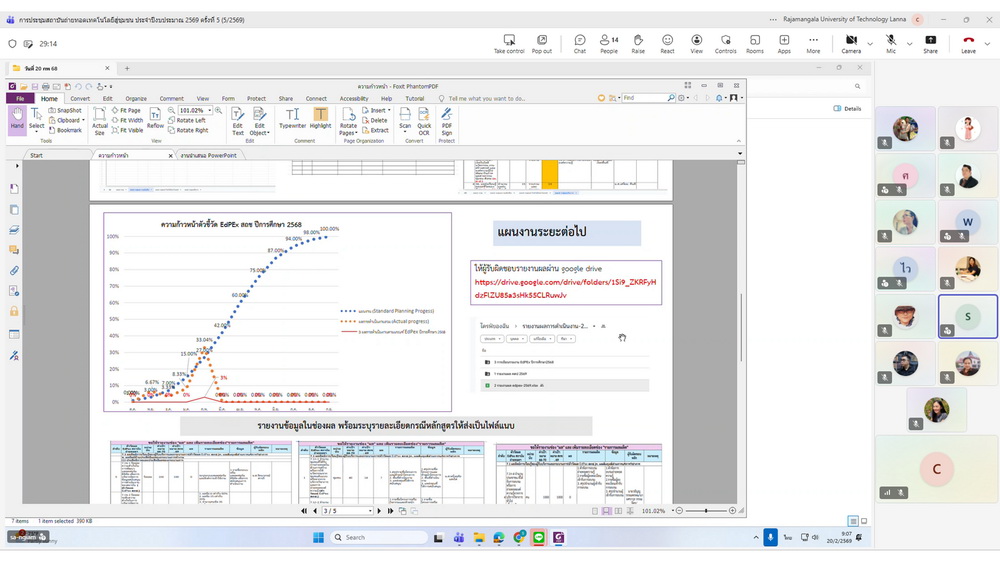Open the PDF Sign tool

point(447,119)
